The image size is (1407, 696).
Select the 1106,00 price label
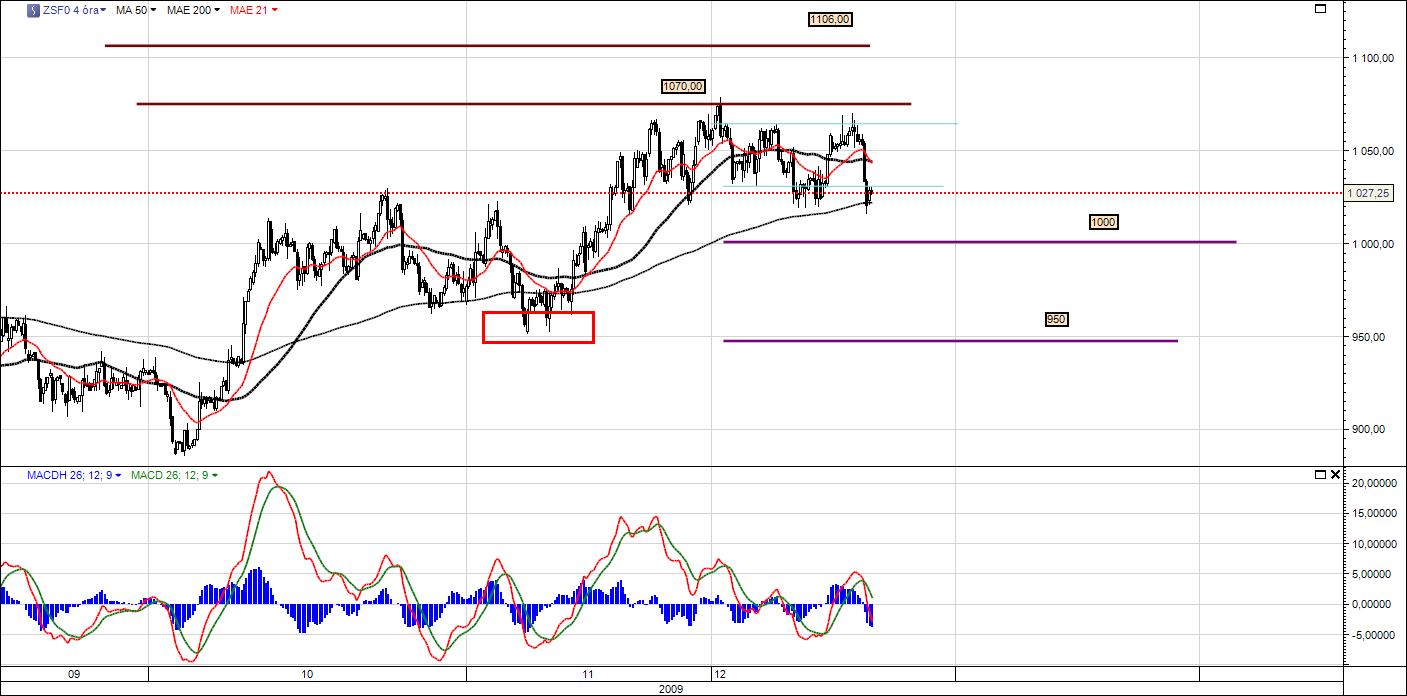click(x=831, y=19)
